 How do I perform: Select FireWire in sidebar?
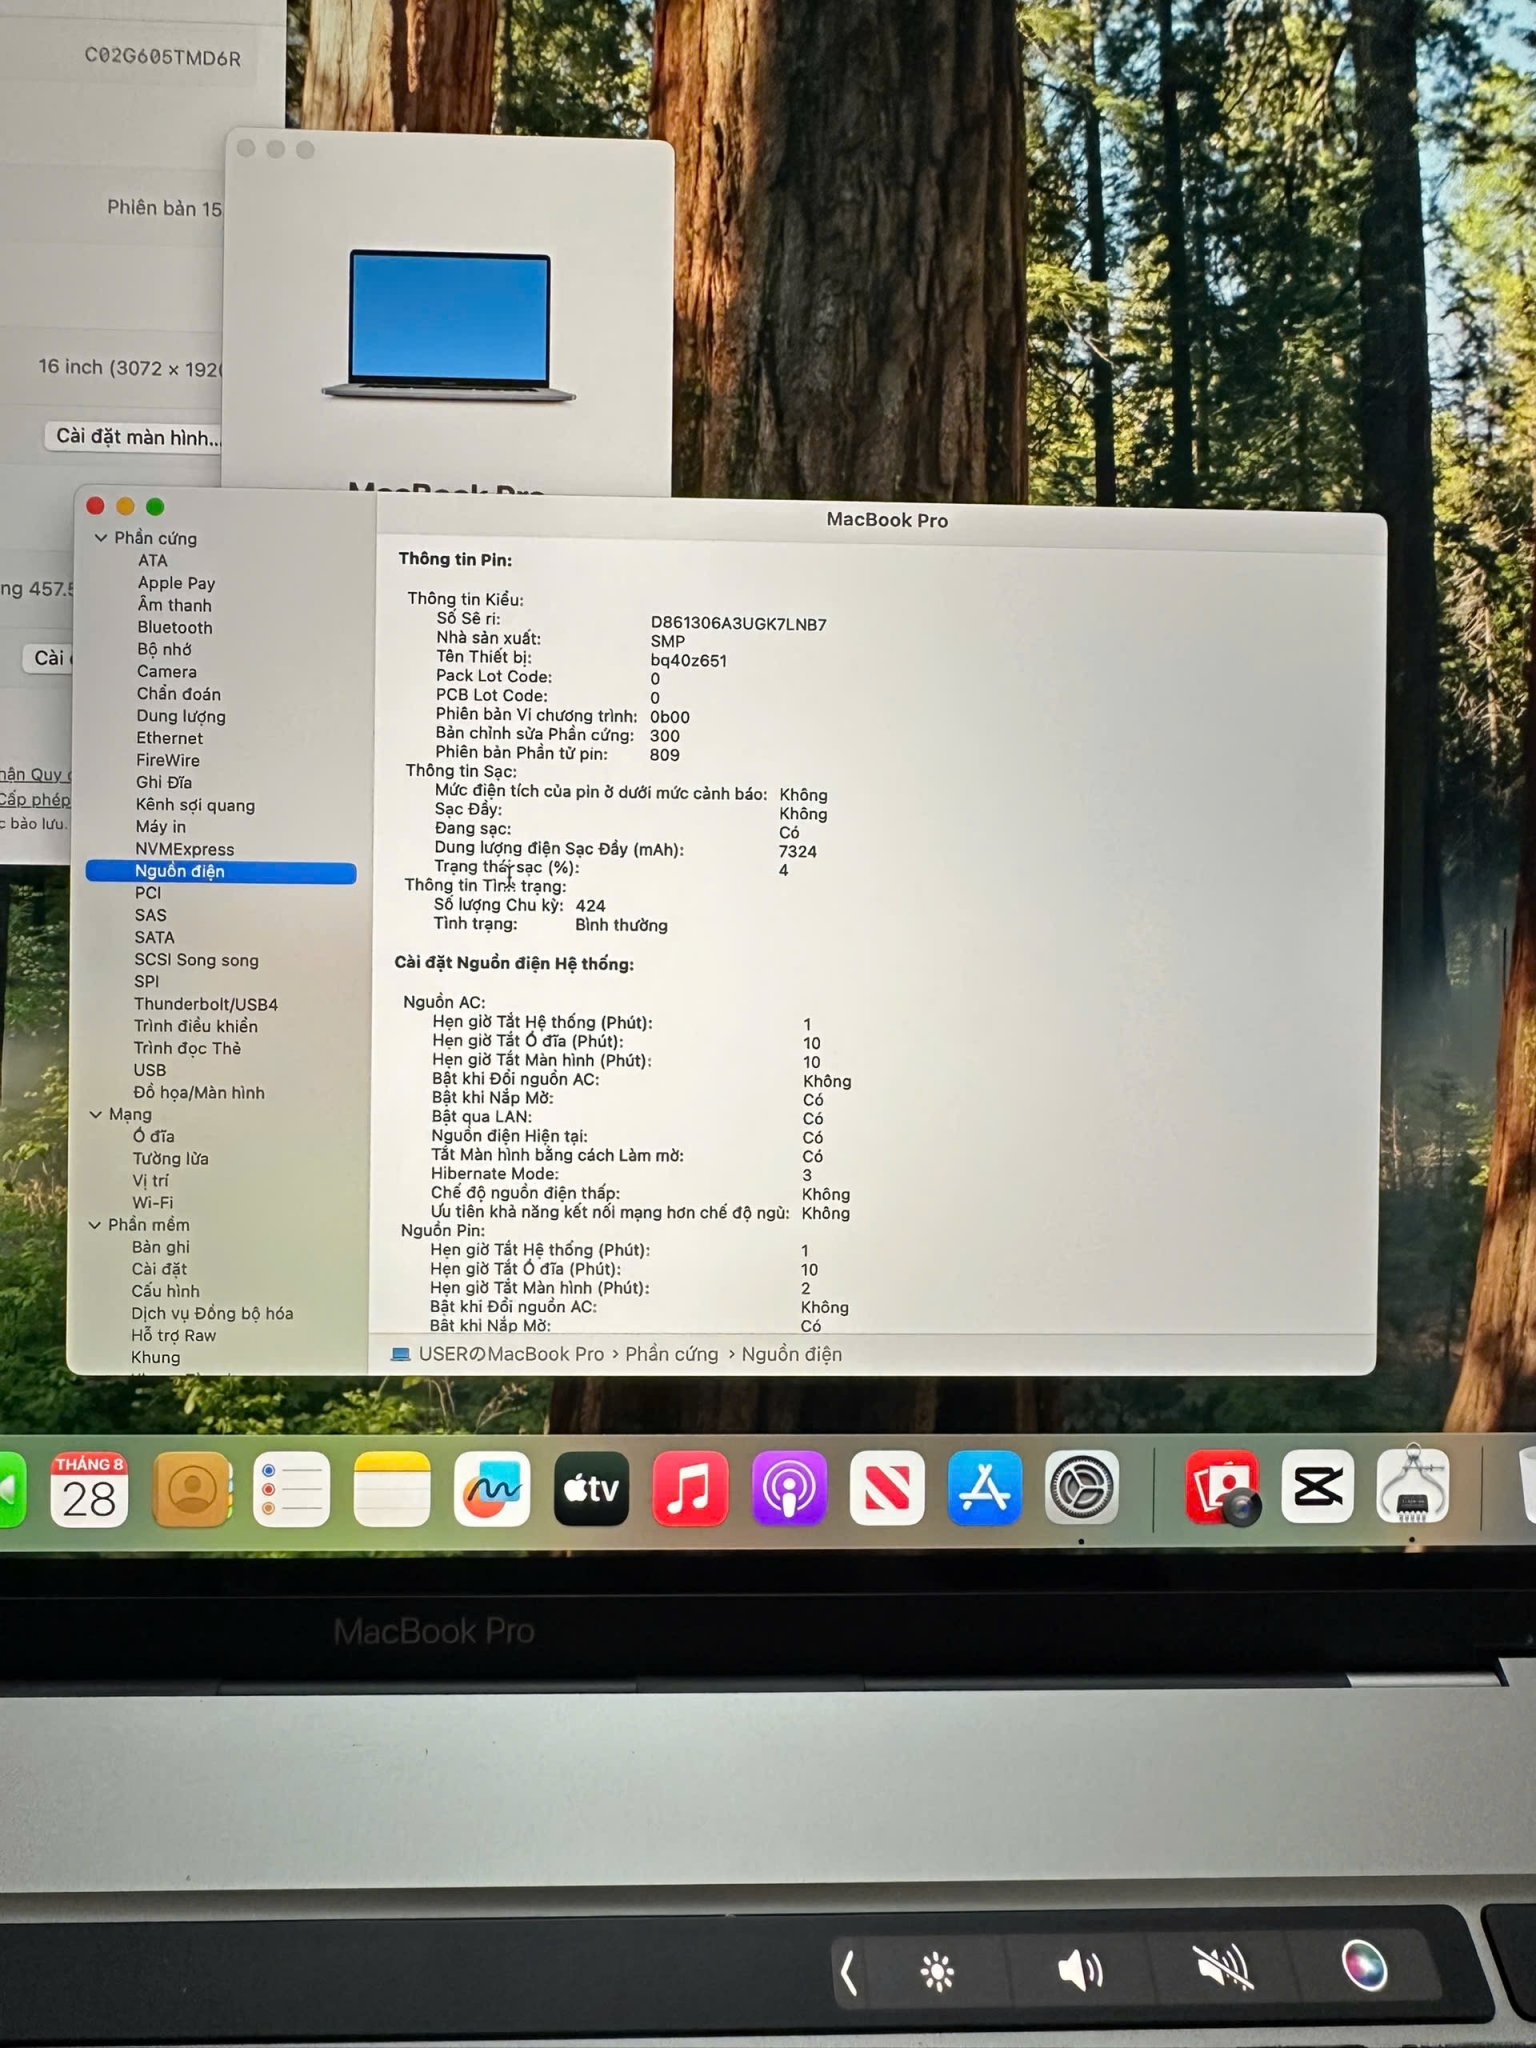[x=168, y=760]
